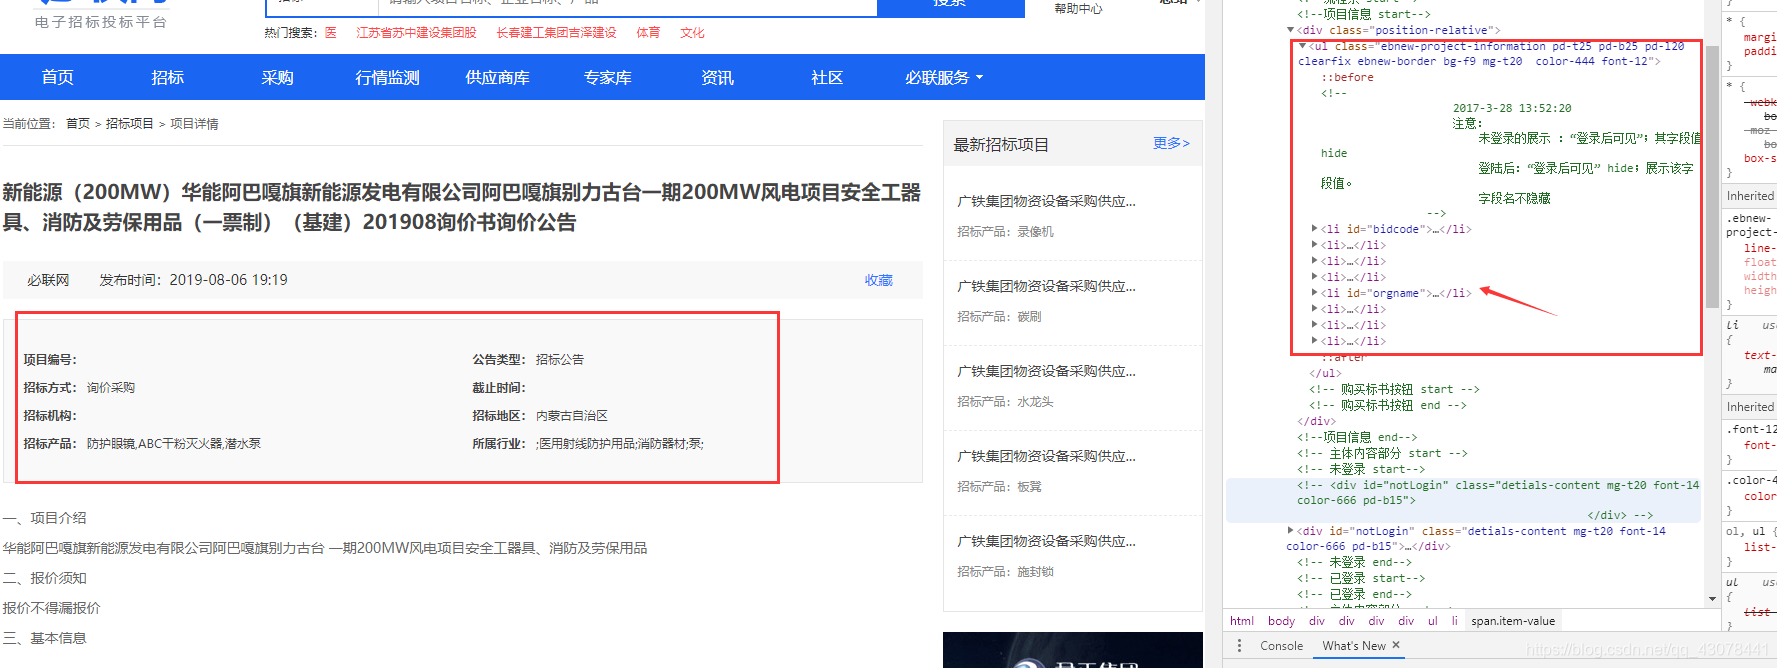Open sidebar project with 招标产品: 碳刷
The height and width of the screenshot is (668, 1777).
(1046, 286)
